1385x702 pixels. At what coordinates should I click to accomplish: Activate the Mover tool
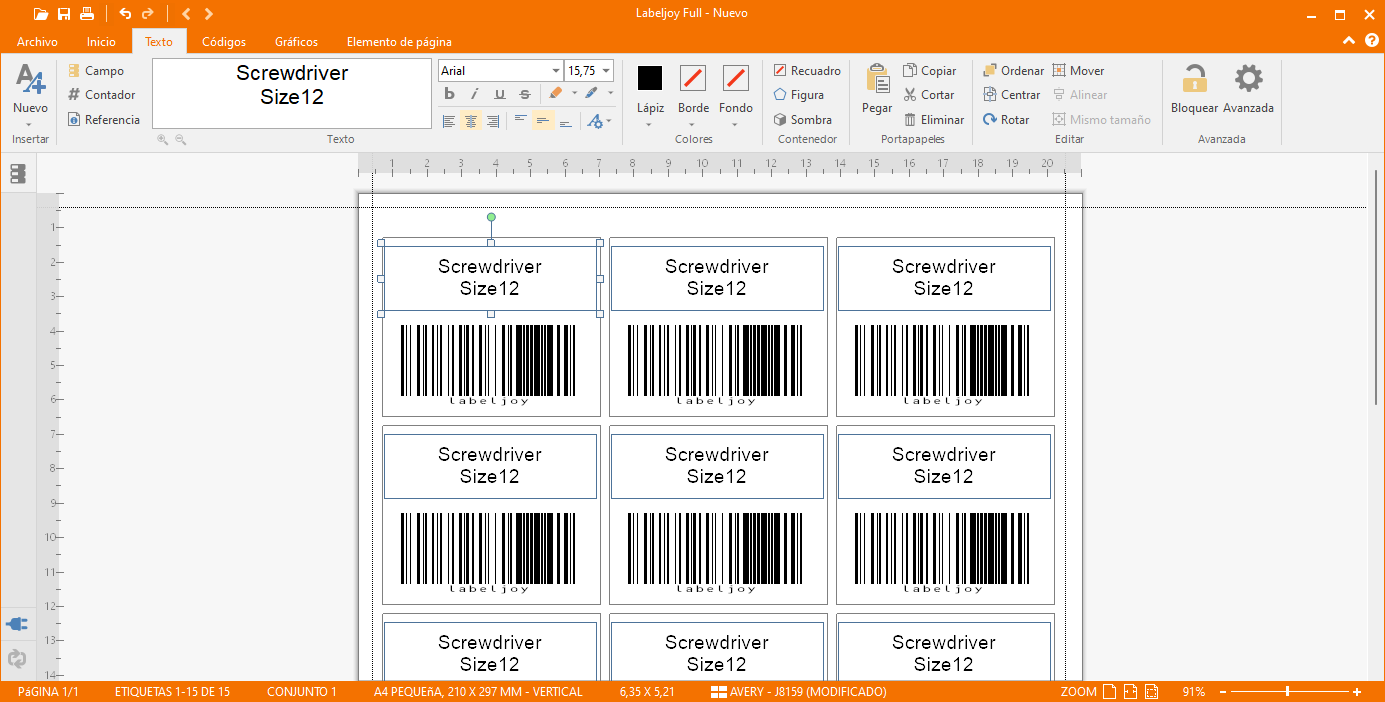coord(1078,71)
